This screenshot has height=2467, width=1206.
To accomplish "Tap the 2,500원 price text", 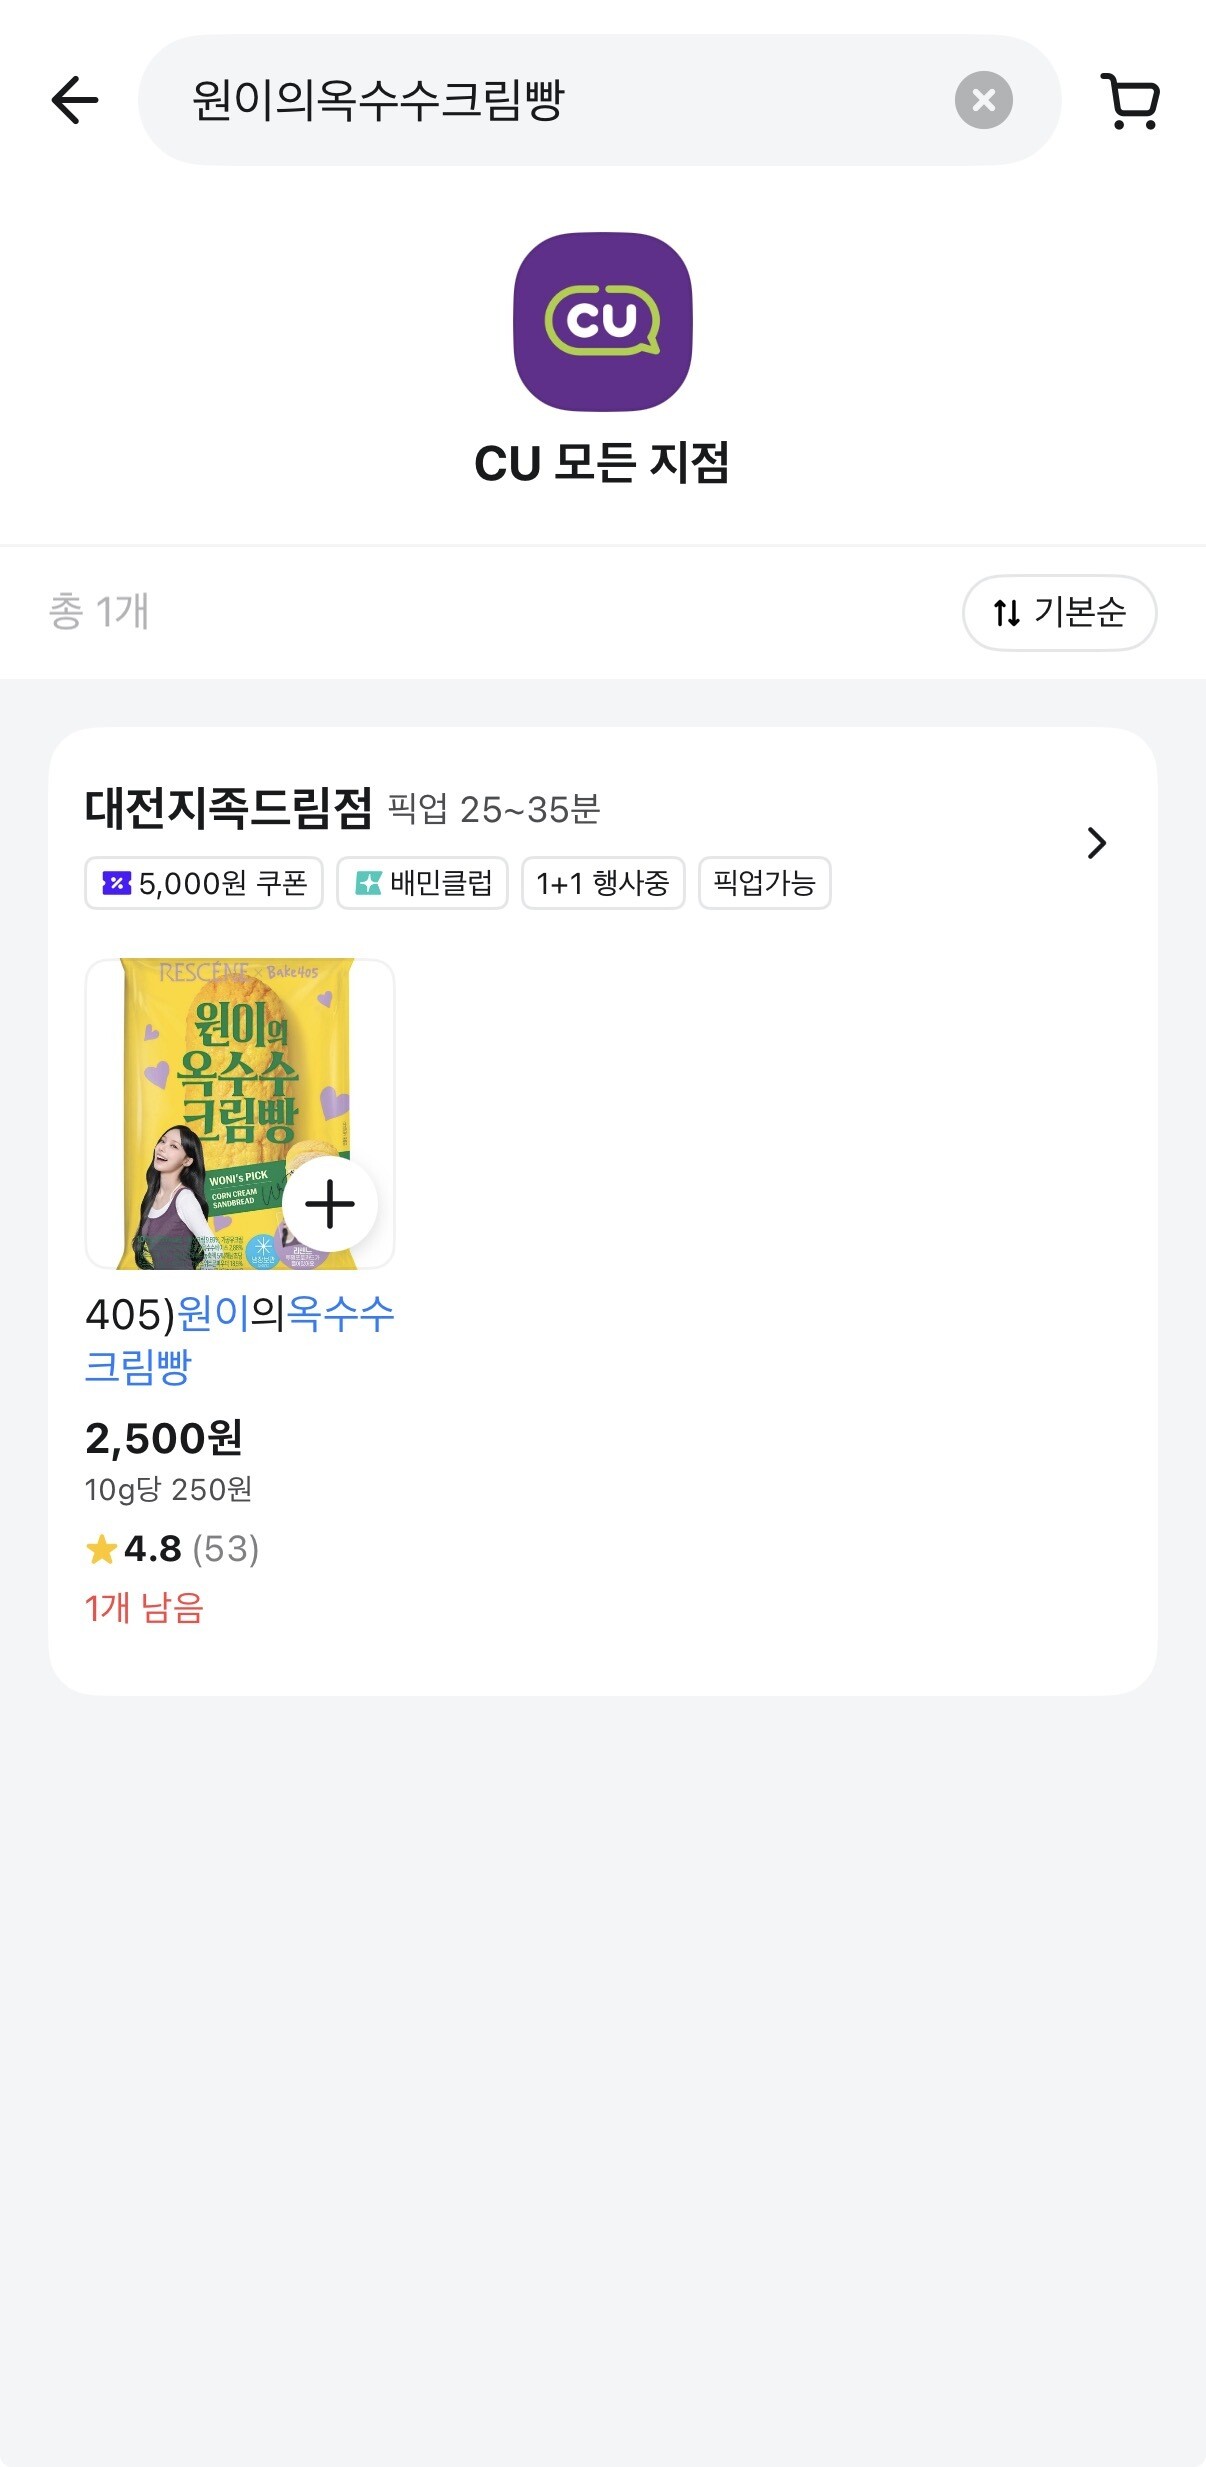I will [164, 1438].
